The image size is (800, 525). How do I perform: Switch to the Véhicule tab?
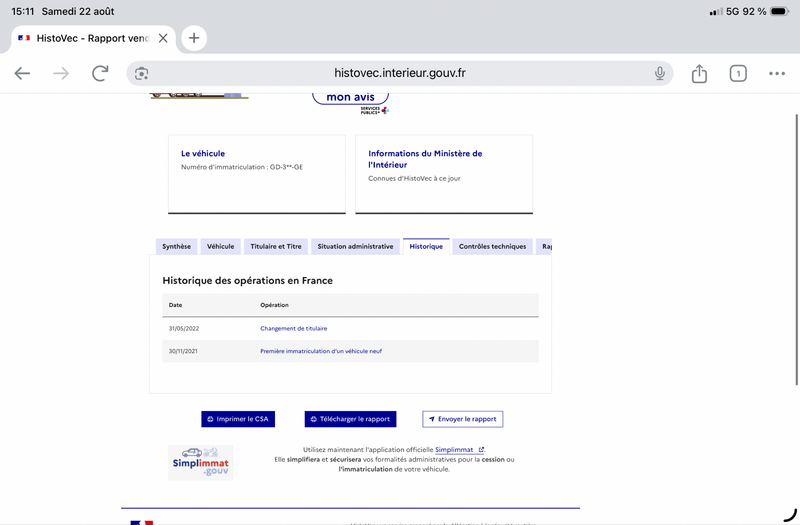pos(220,246)
